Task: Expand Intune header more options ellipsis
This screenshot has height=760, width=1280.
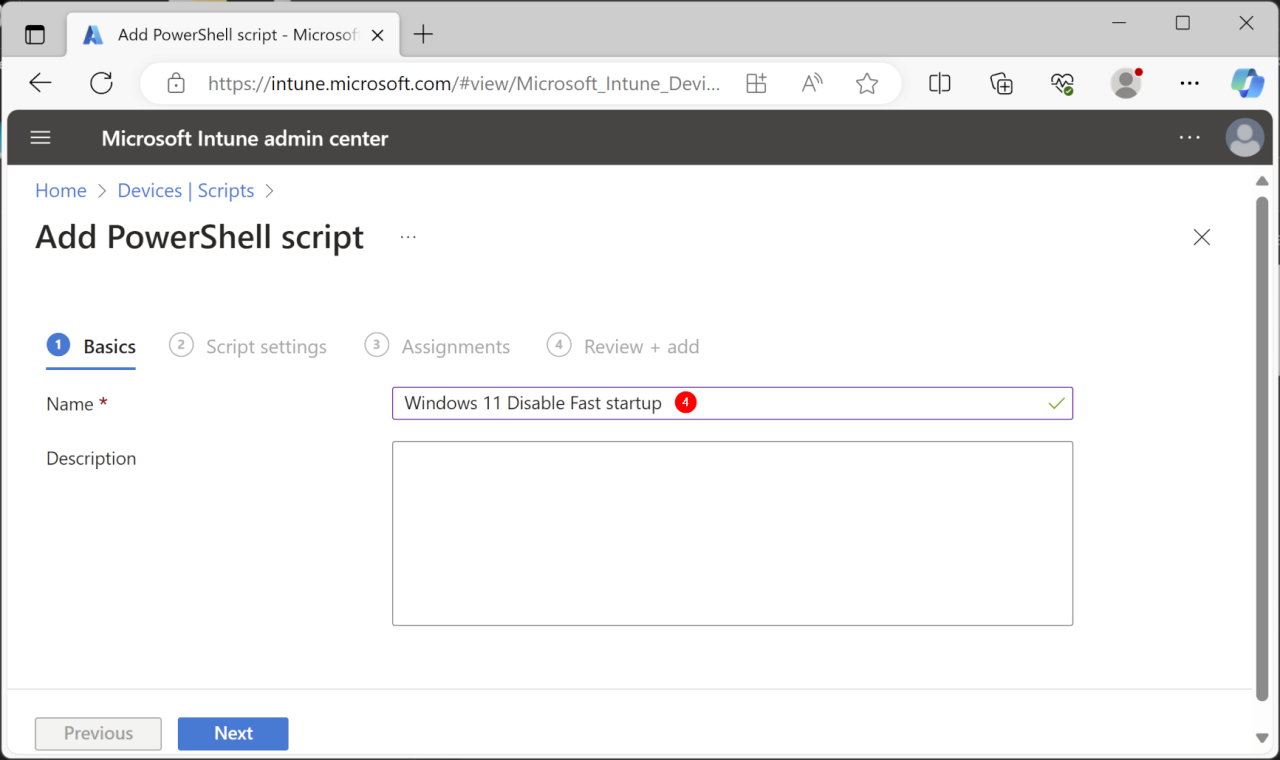Action: click(x=1189, y=138)
